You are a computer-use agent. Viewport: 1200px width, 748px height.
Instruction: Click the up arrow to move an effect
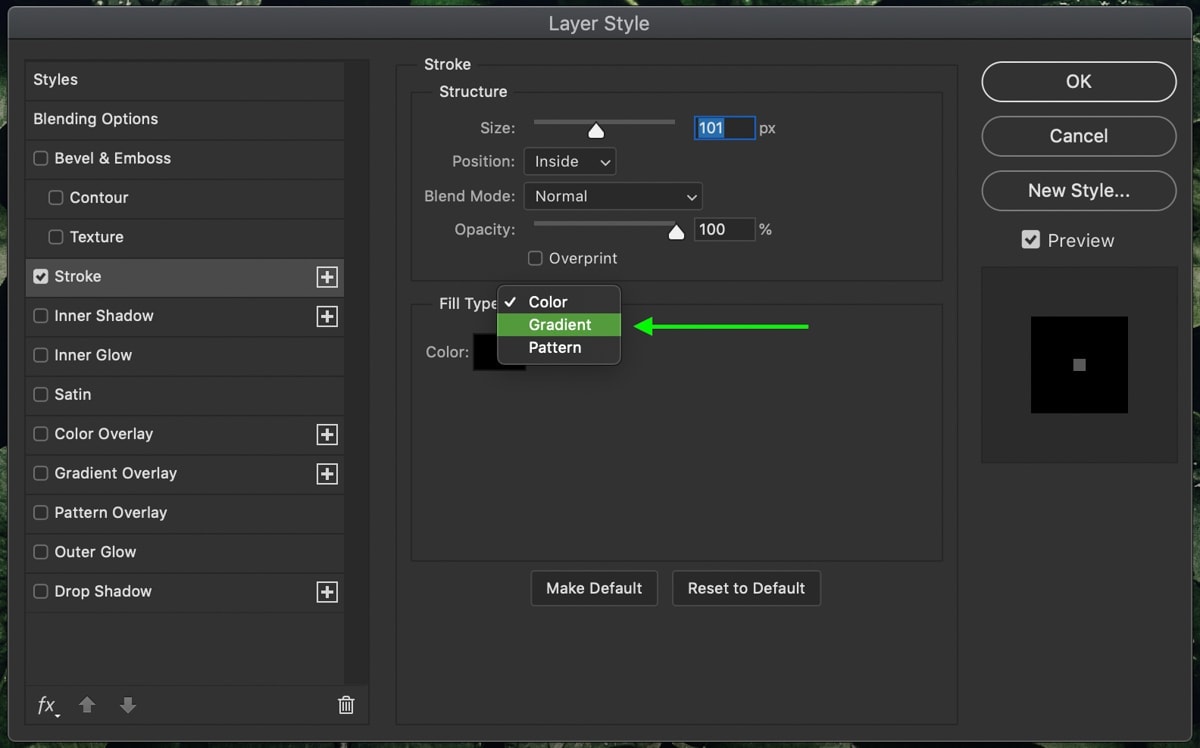87,705
